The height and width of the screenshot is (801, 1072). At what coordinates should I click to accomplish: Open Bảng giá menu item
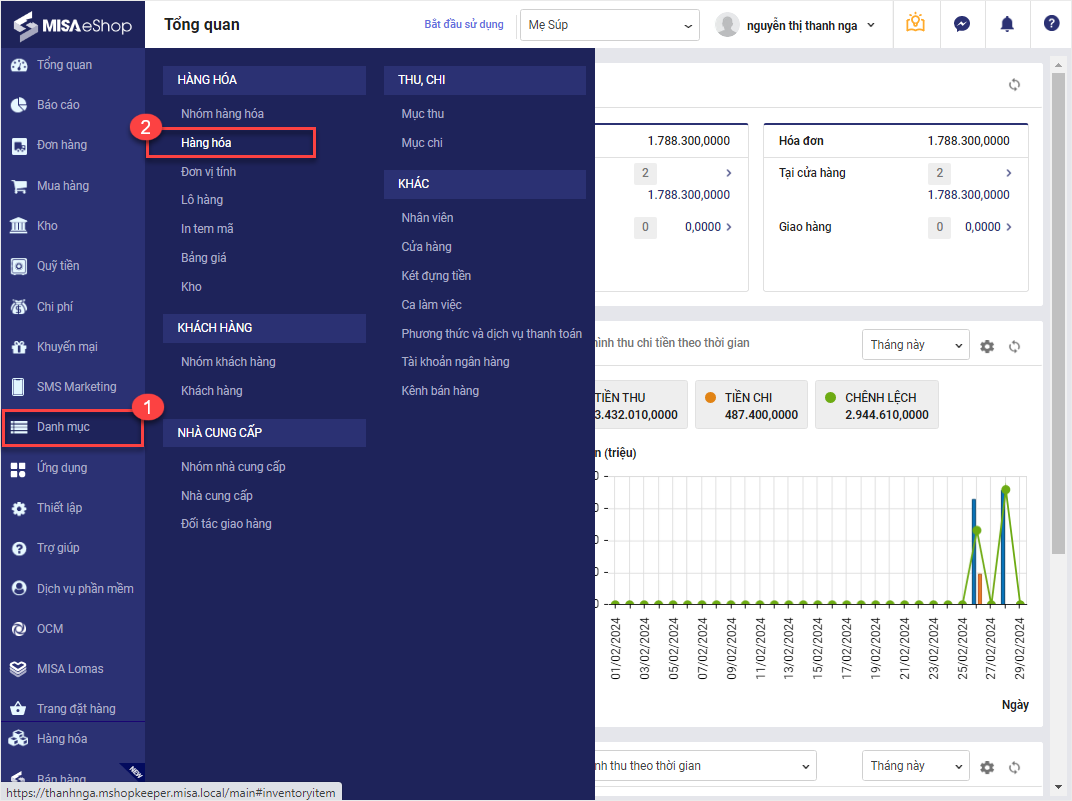click(204, 258)
